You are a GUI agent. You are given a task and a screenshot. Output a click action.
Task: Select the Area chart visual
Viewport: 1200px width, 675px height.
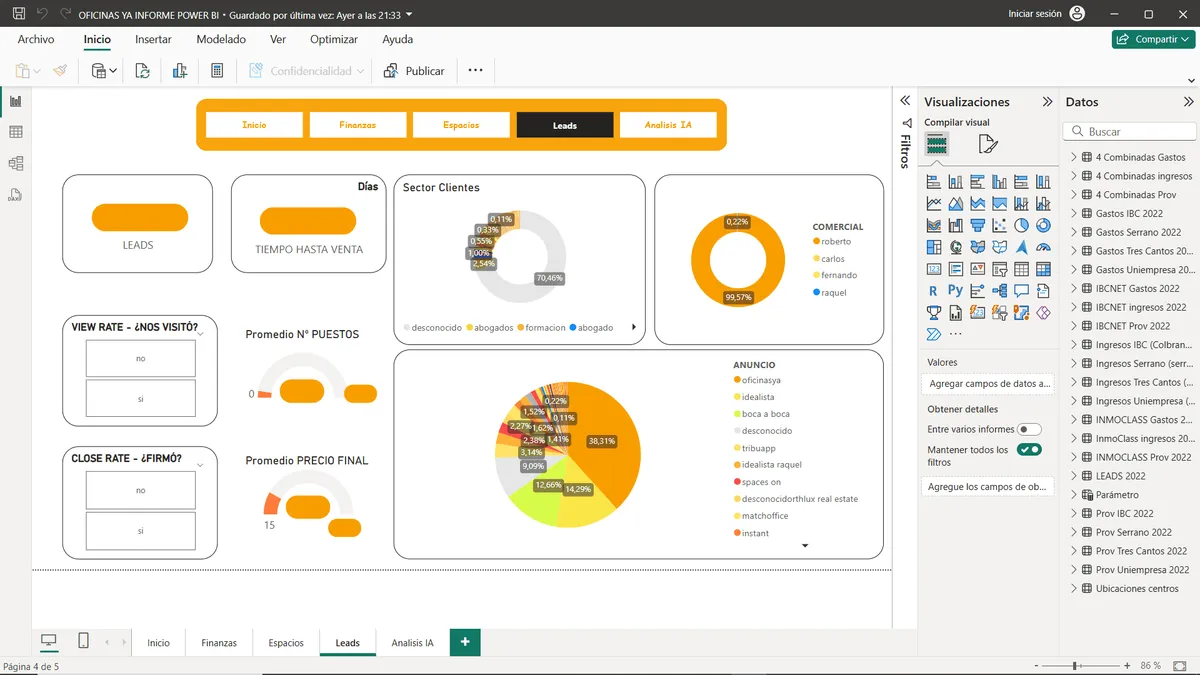click(x=956, y=204)
